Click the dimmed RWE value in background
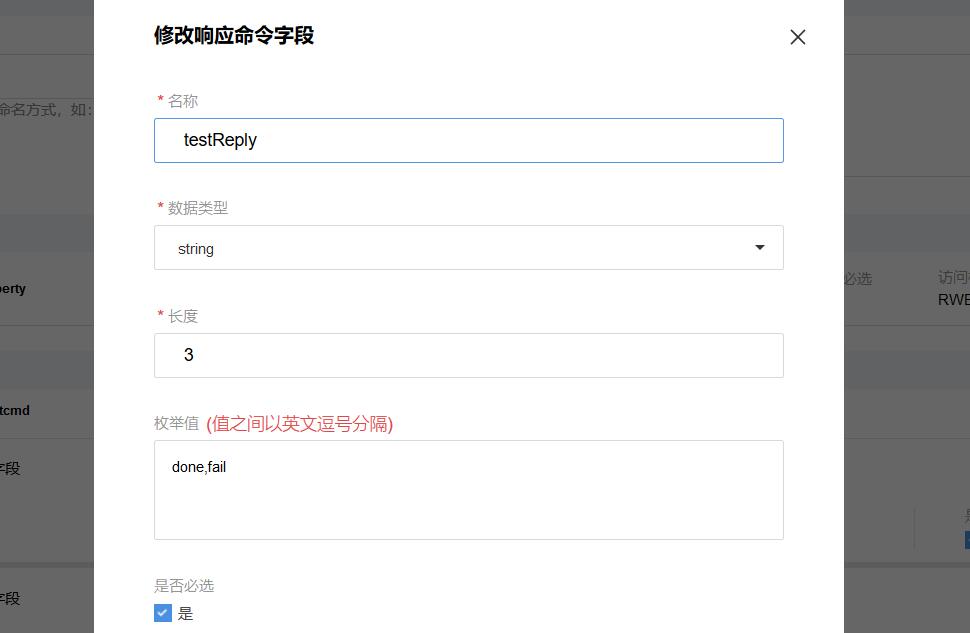This screenshot has width=970, height=633. (953, 299)
